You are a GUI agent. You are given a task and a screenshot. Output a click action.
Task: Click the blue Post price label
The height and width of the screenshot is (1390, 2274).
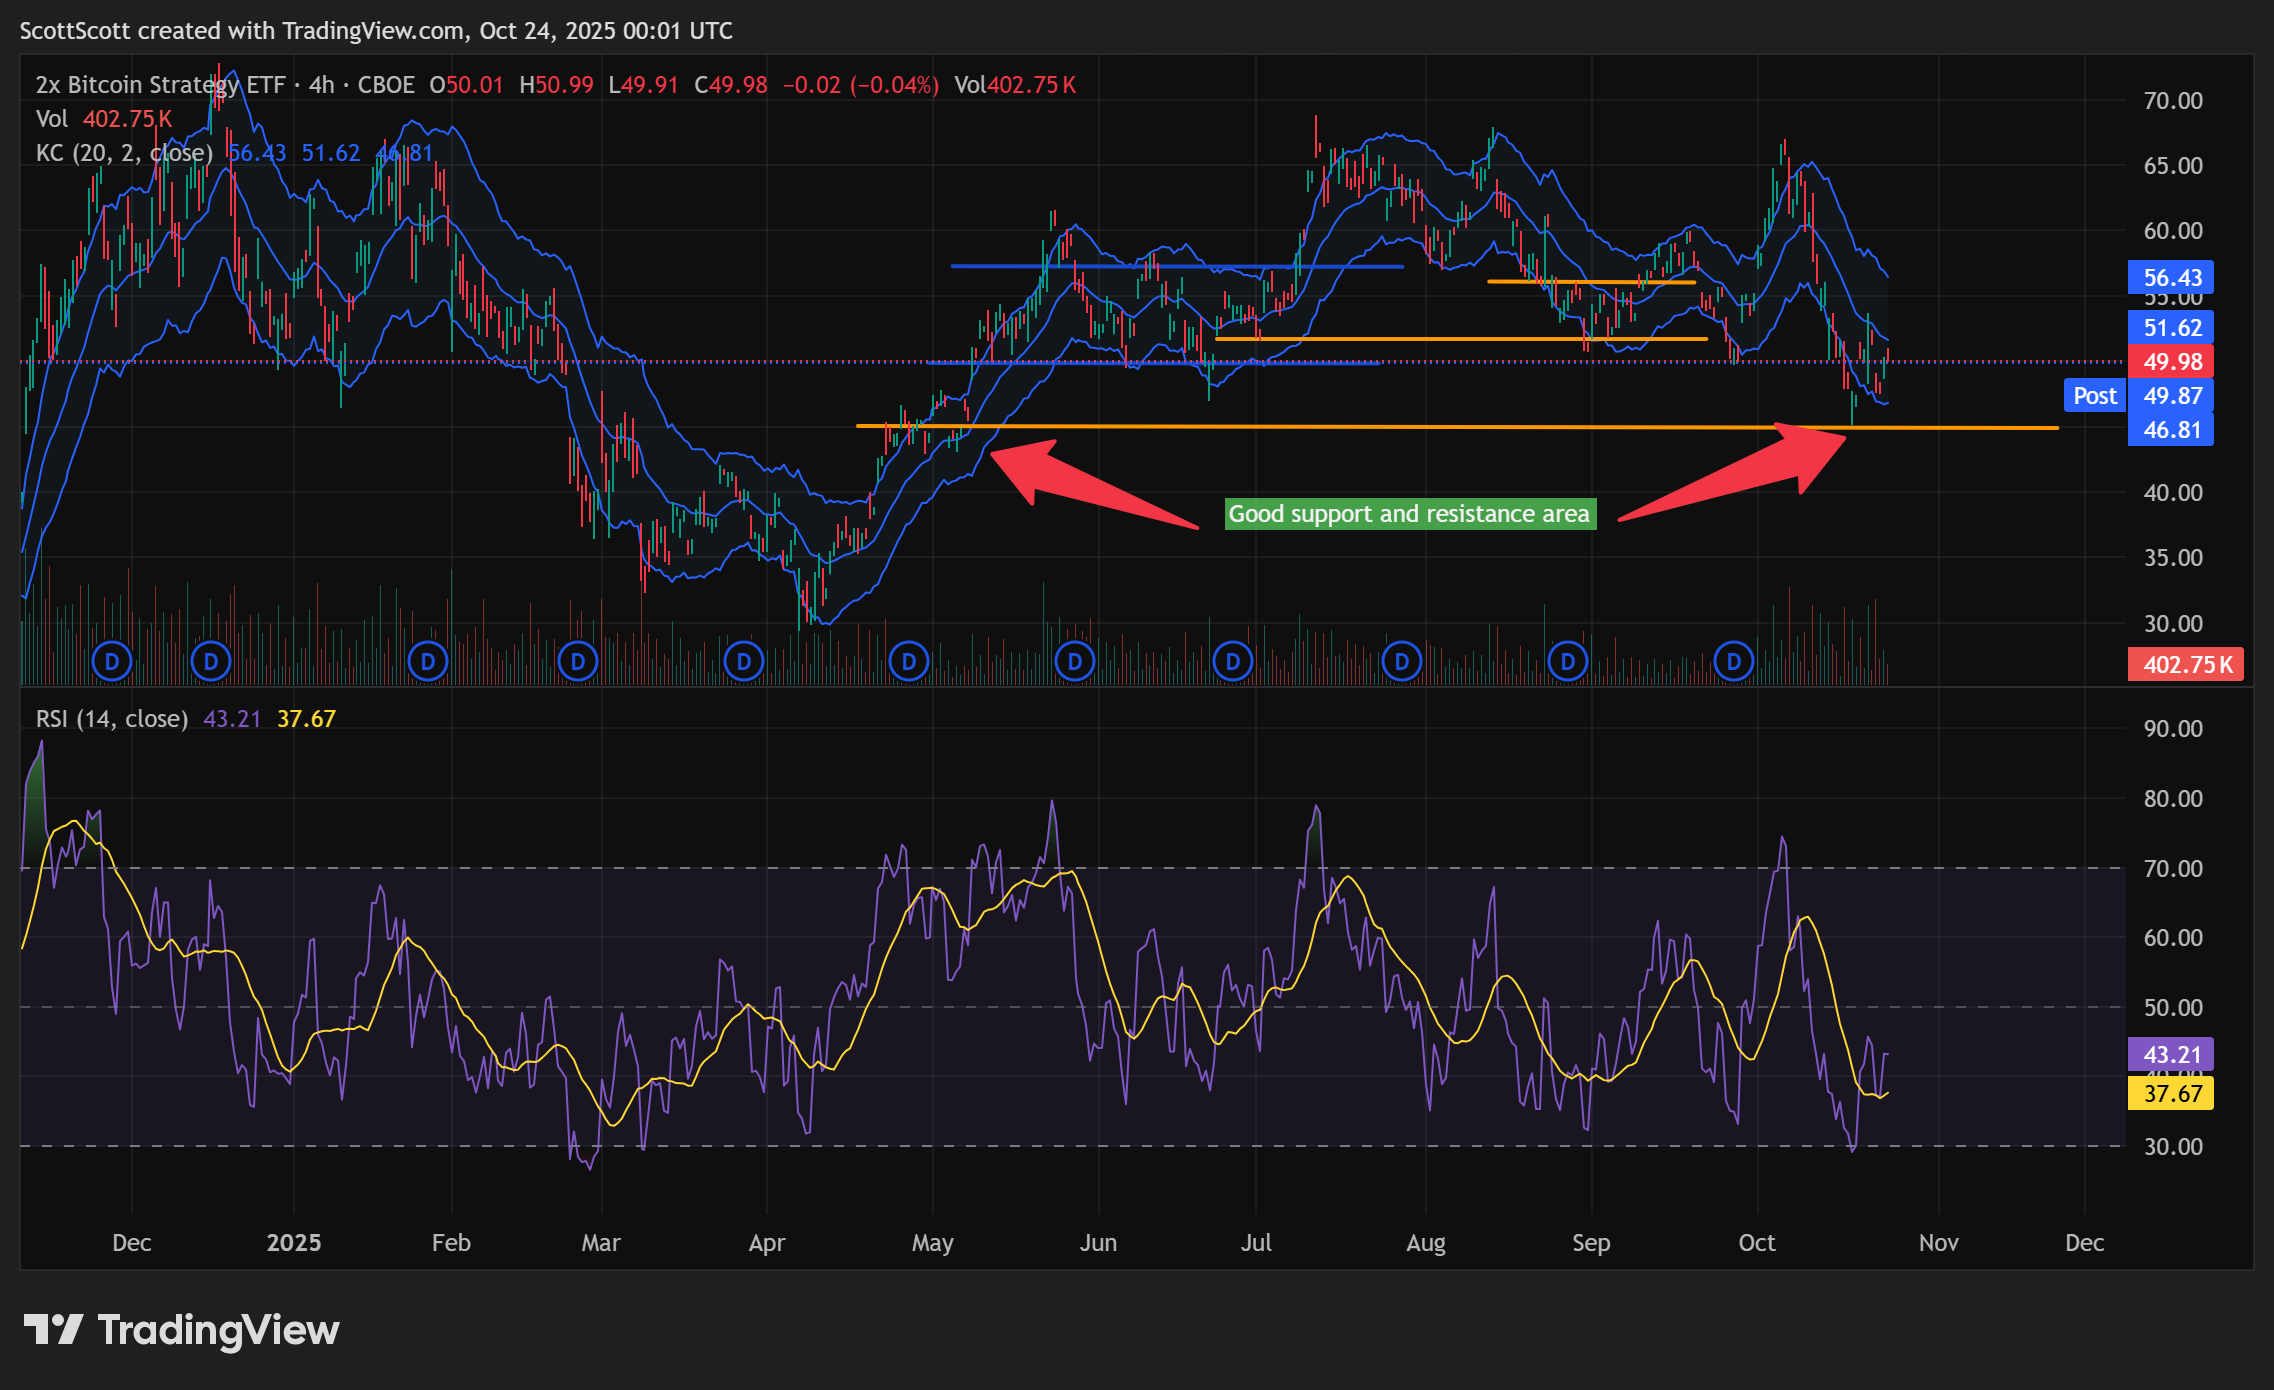coord(2094,396)
